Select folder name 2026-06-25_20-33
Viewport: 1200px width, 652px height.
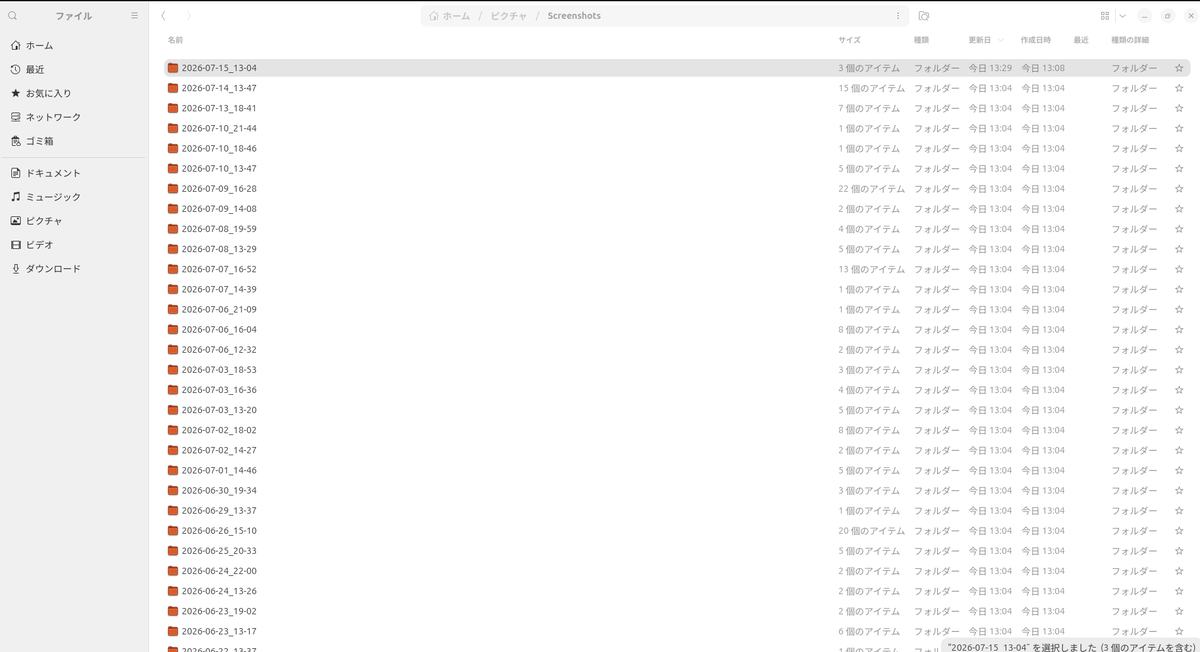(x=219, y=551)
